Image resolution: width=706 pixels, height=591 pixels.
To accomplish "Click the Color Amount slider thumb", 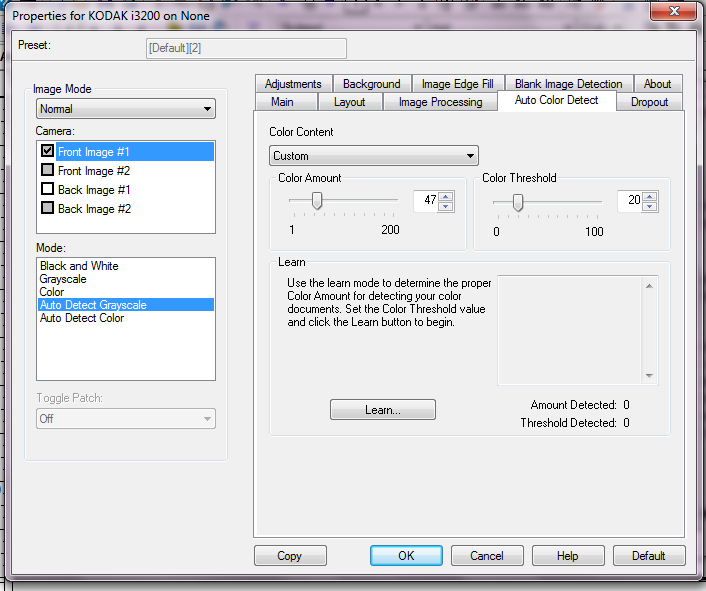I will 317,201.
